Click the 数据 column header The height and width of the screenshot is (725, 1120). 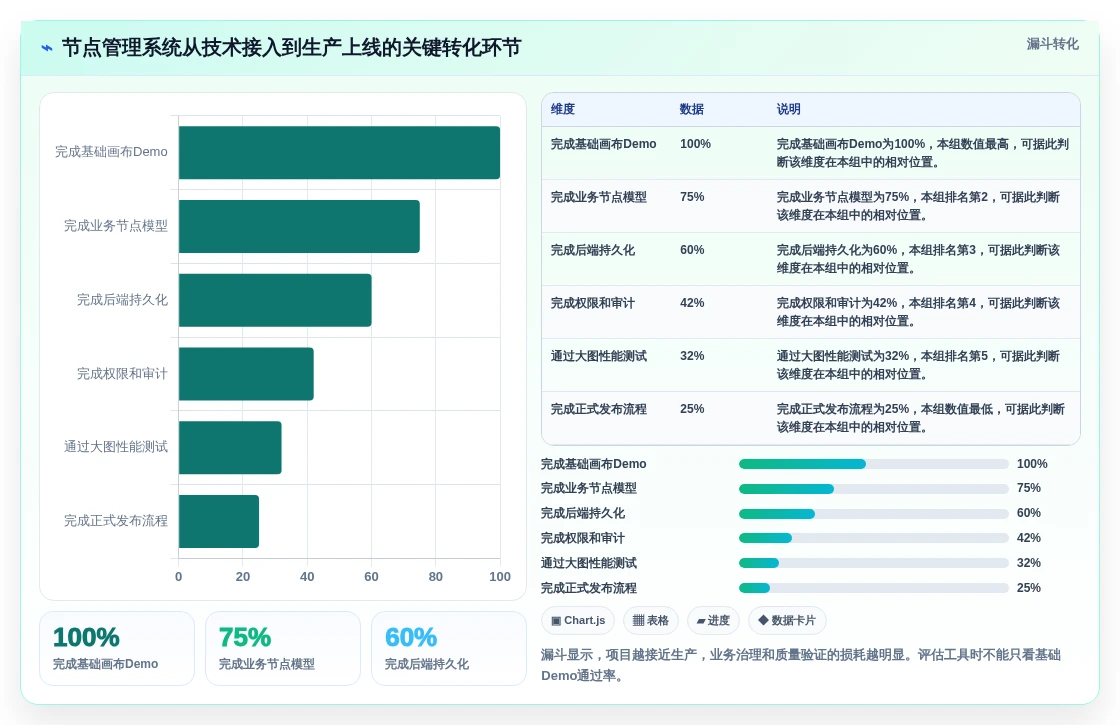pos(691,109)
